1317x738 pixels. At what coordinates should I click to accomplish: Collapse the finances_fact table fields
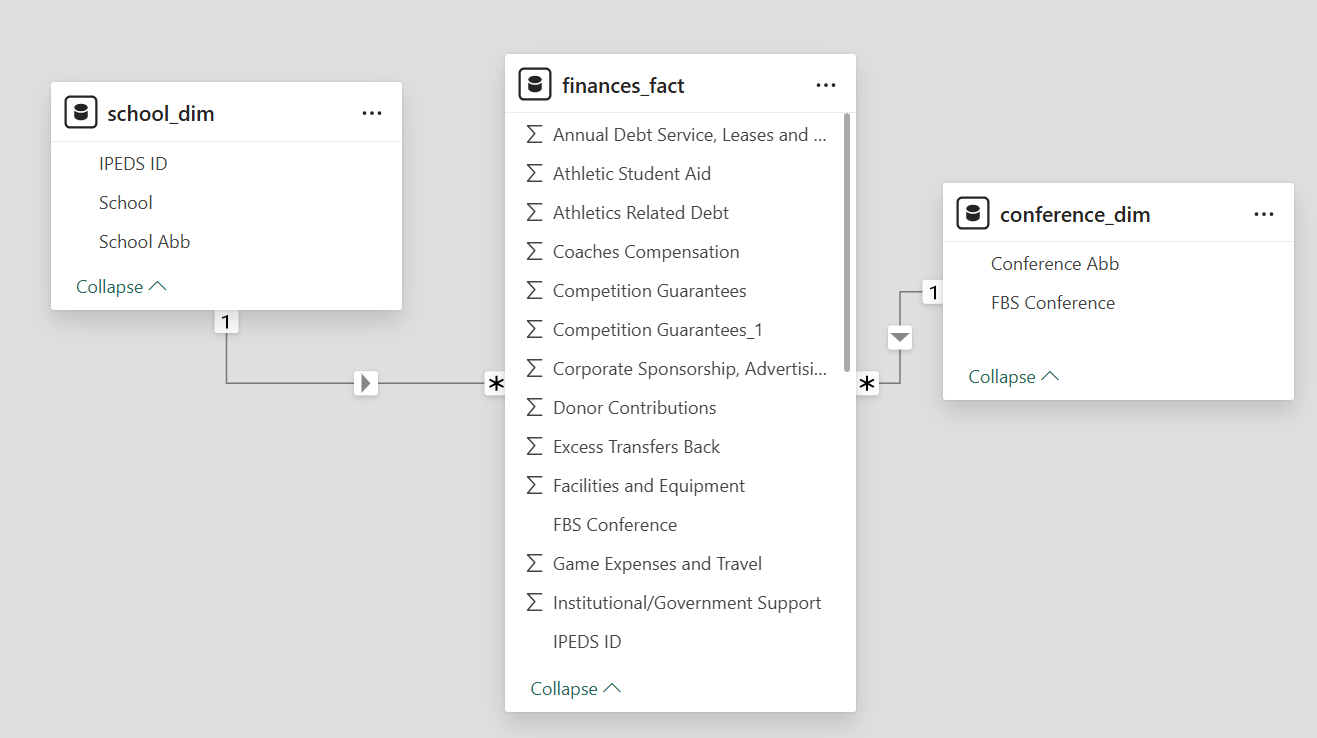(575, 689)
